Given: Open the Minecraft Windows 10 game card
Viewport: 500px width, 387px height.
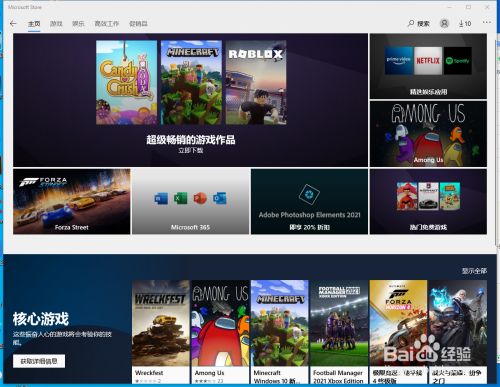Looking at the screenshot, I should [279, 332].
